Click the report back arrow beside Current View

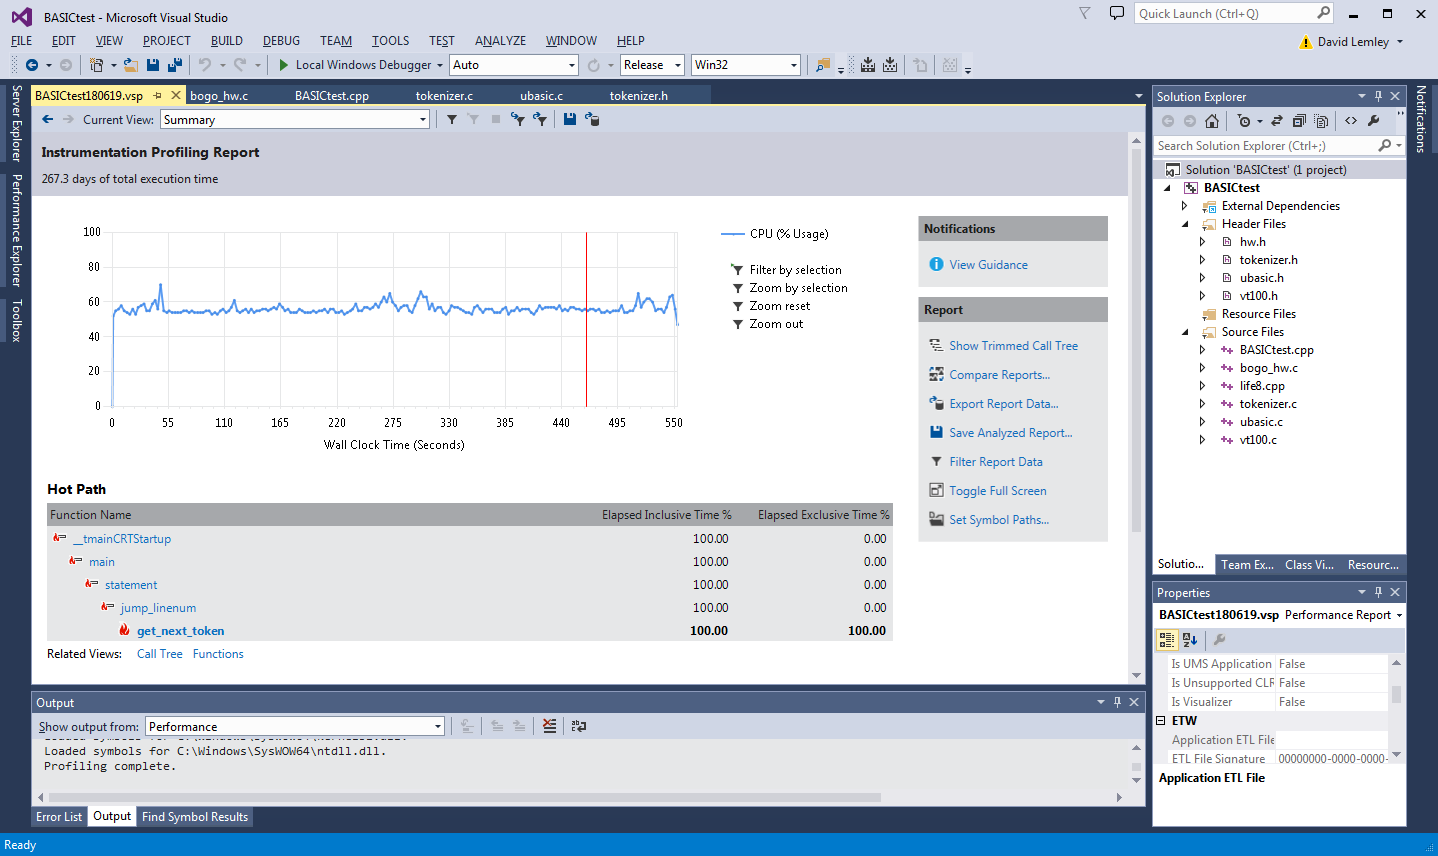click(47, 119)
